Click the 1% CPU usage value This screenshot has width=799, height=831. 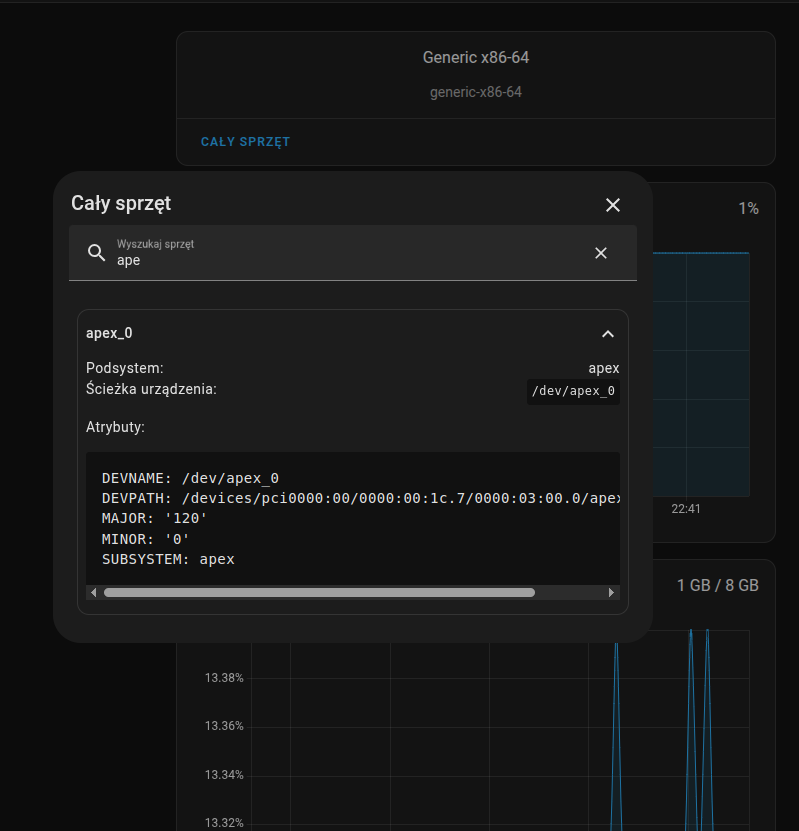pos(748,209)
